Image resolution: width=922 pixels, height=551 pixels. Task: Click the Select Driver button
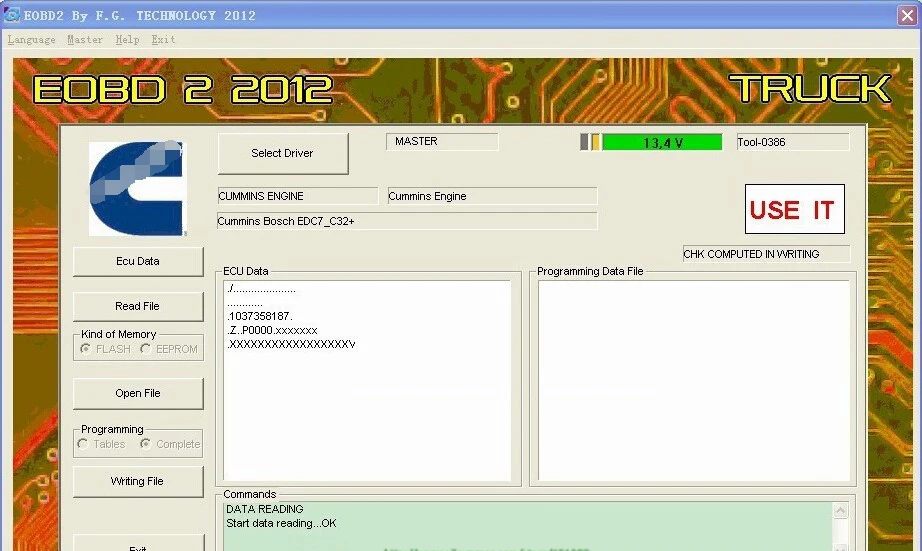(x=283, y=153)
